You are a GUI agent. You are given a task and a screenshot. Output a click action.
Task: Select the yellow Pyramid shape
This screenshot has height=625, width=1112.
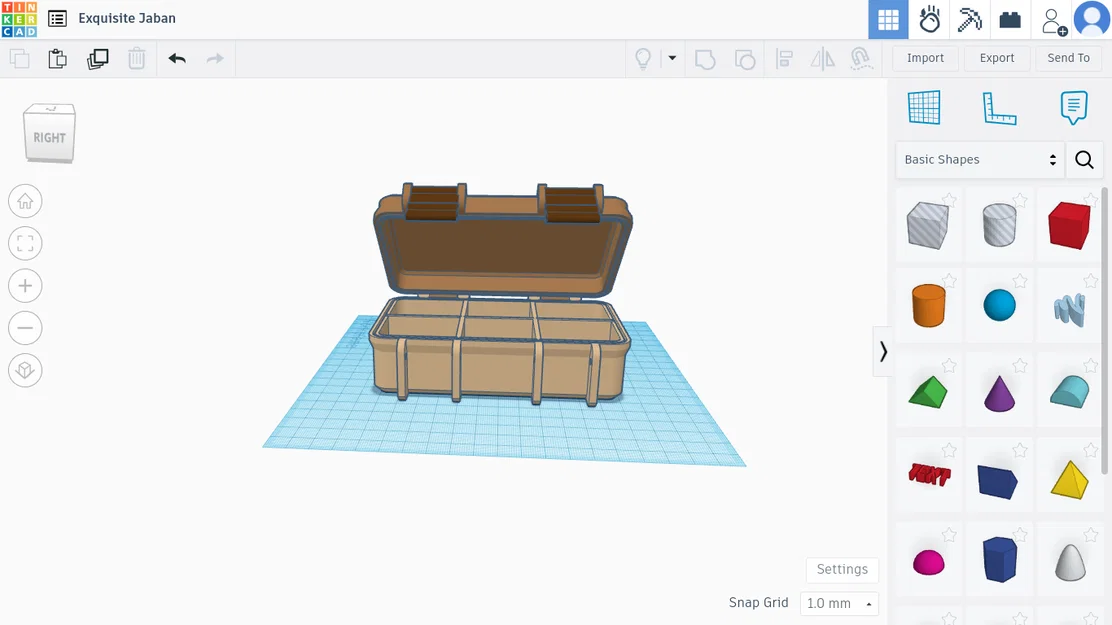click(1069, 480)
